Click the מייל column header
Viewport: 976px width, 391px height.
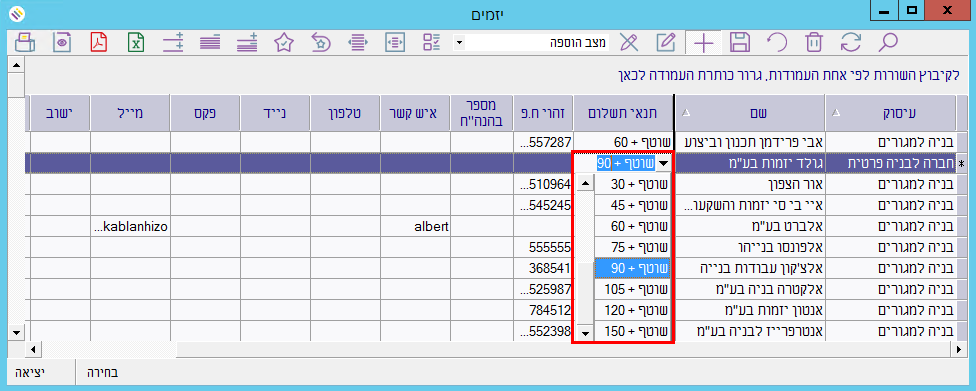129,113
